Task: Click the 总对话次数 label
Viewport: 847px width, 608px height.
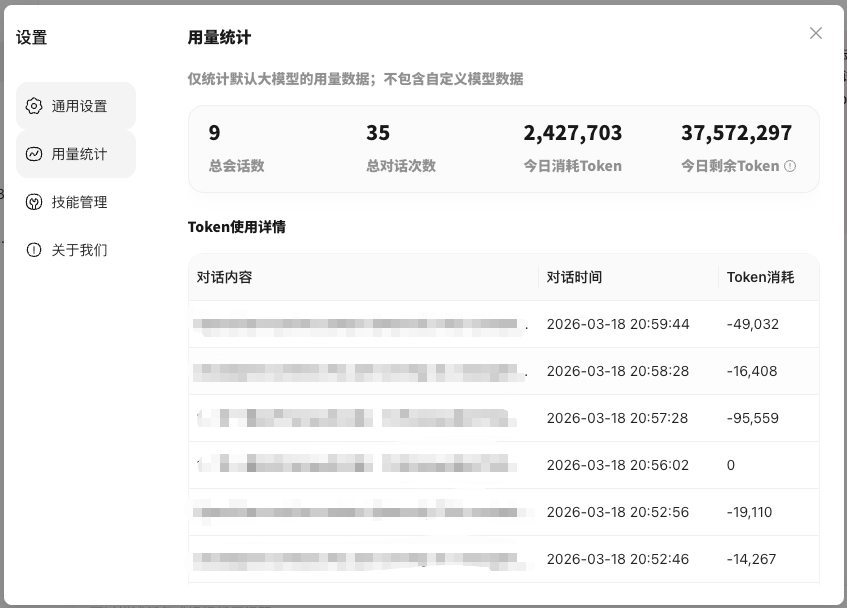Action: point(401,166)
